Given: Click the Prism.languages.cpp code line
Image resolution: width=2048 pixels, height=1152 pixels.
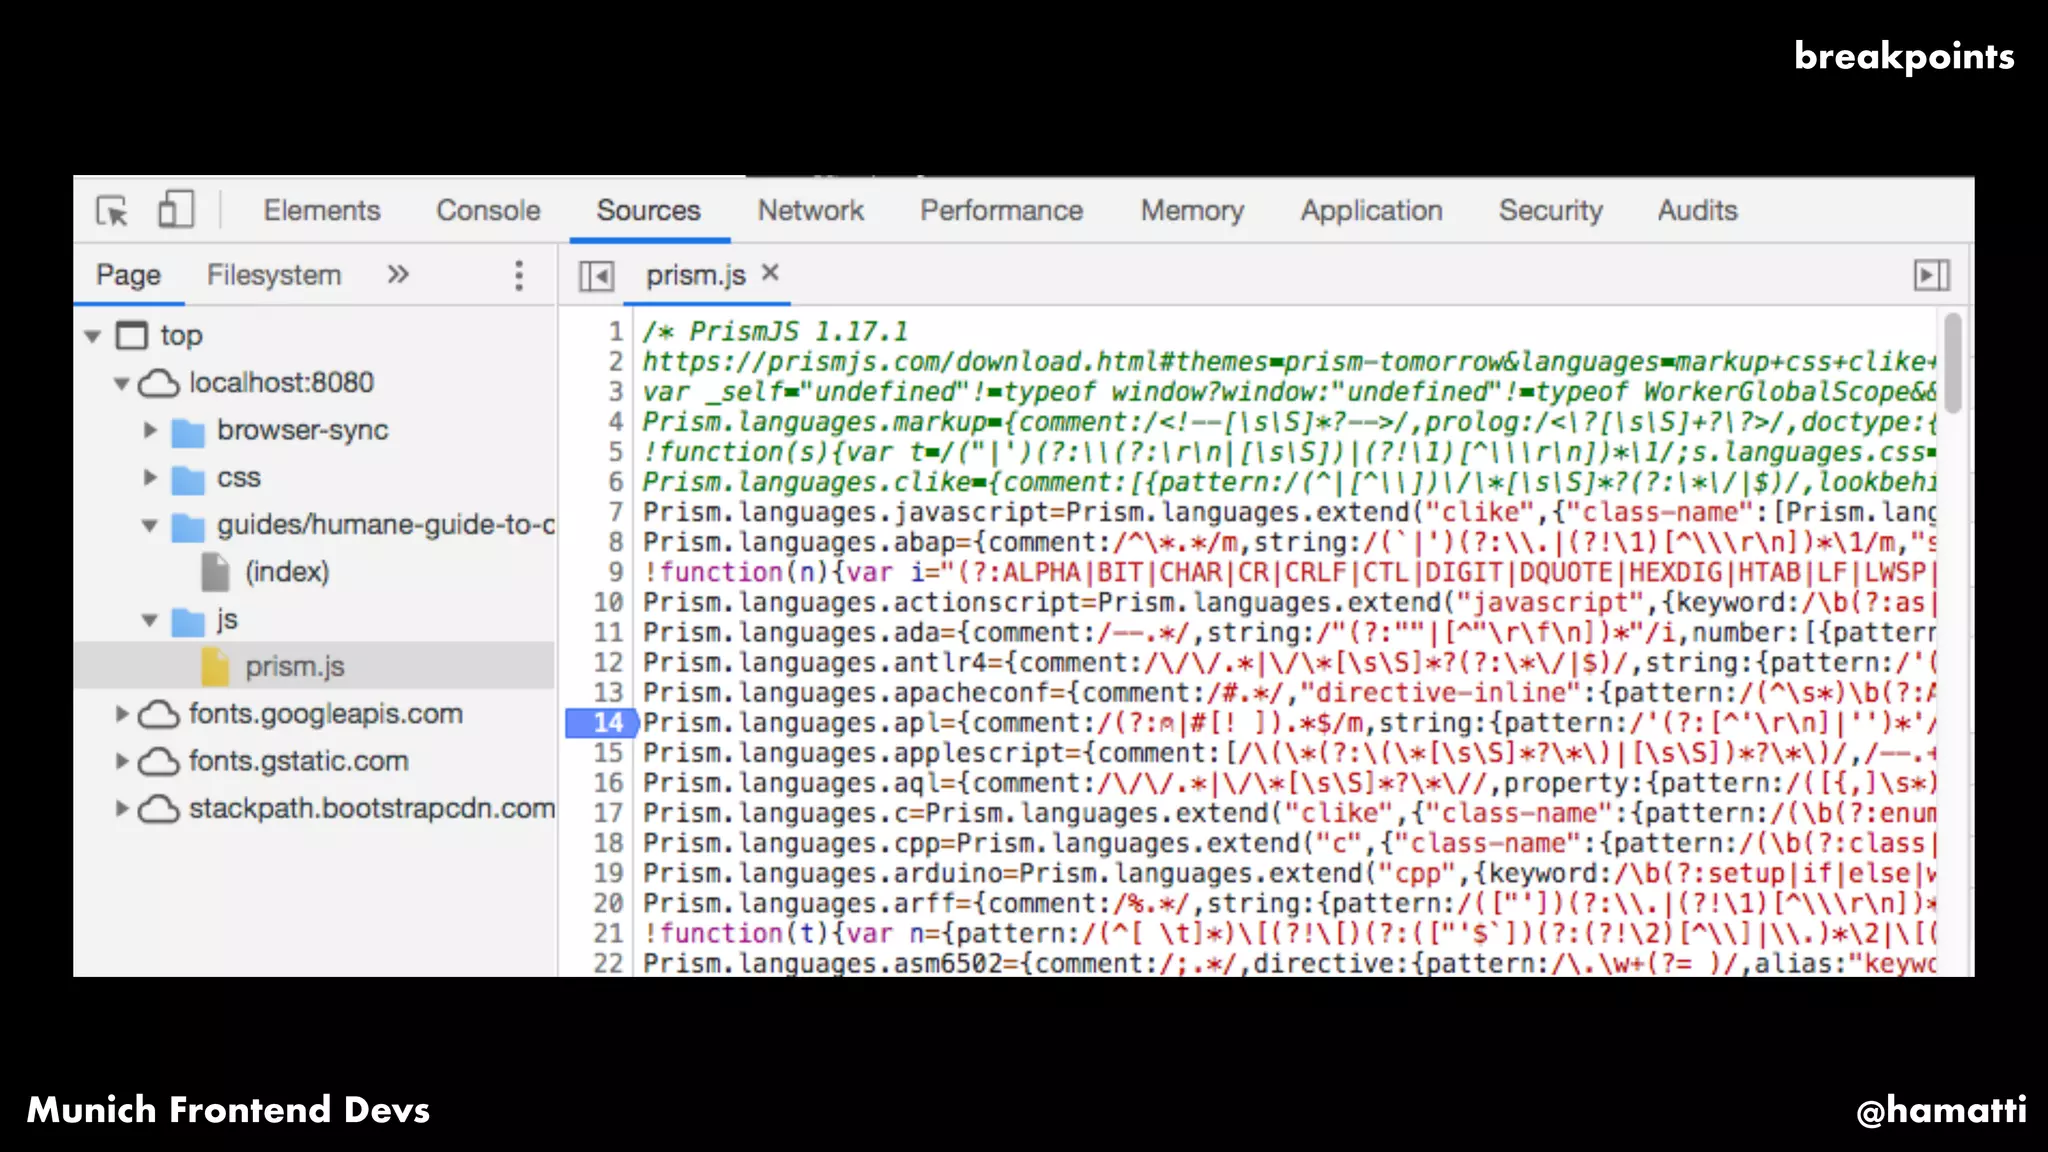Looking at the screenshot, I should tap(1290, 843).
